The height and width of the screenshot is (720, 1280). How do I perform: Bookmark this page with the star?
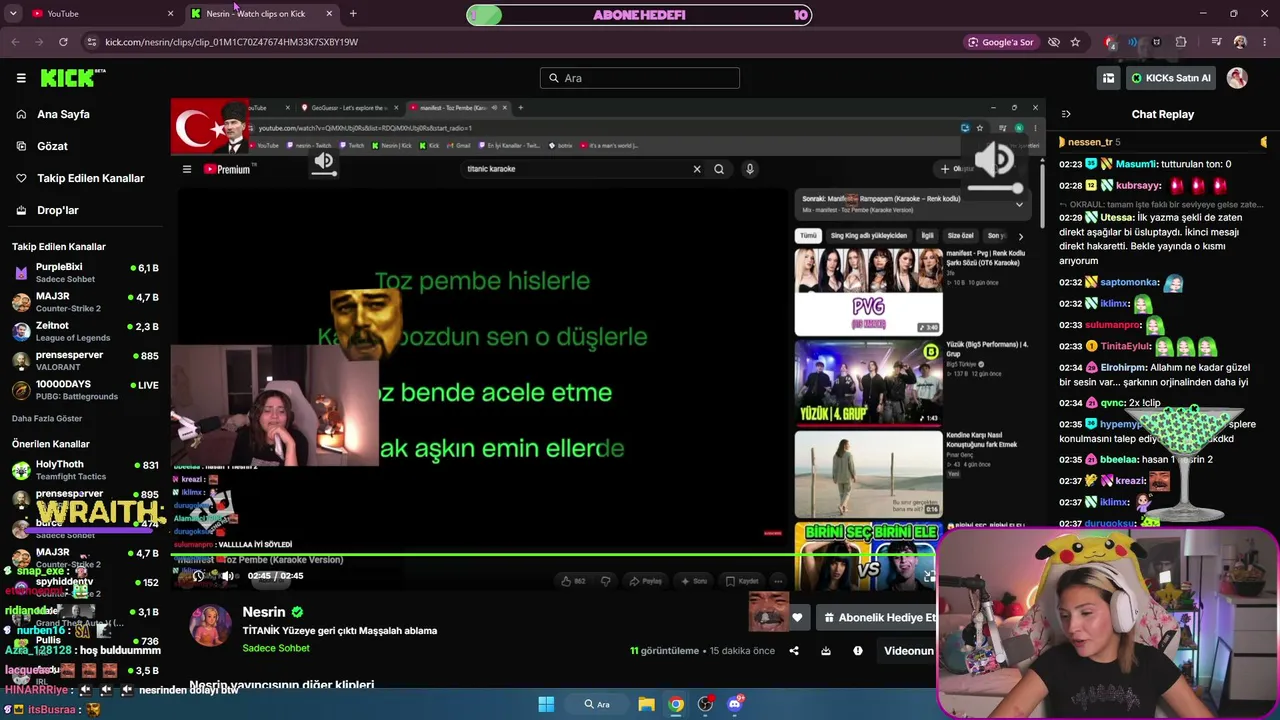click(1075, 42)
